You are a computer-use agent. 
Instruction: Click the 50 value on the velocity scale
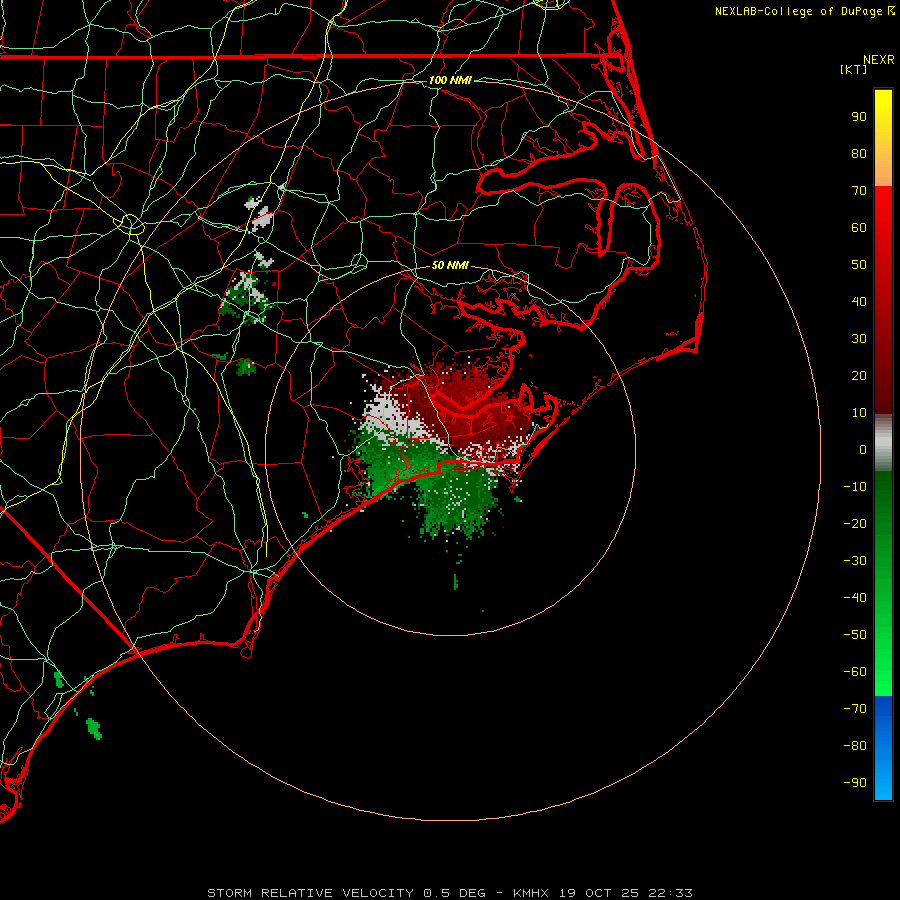(x=859, y=265)
